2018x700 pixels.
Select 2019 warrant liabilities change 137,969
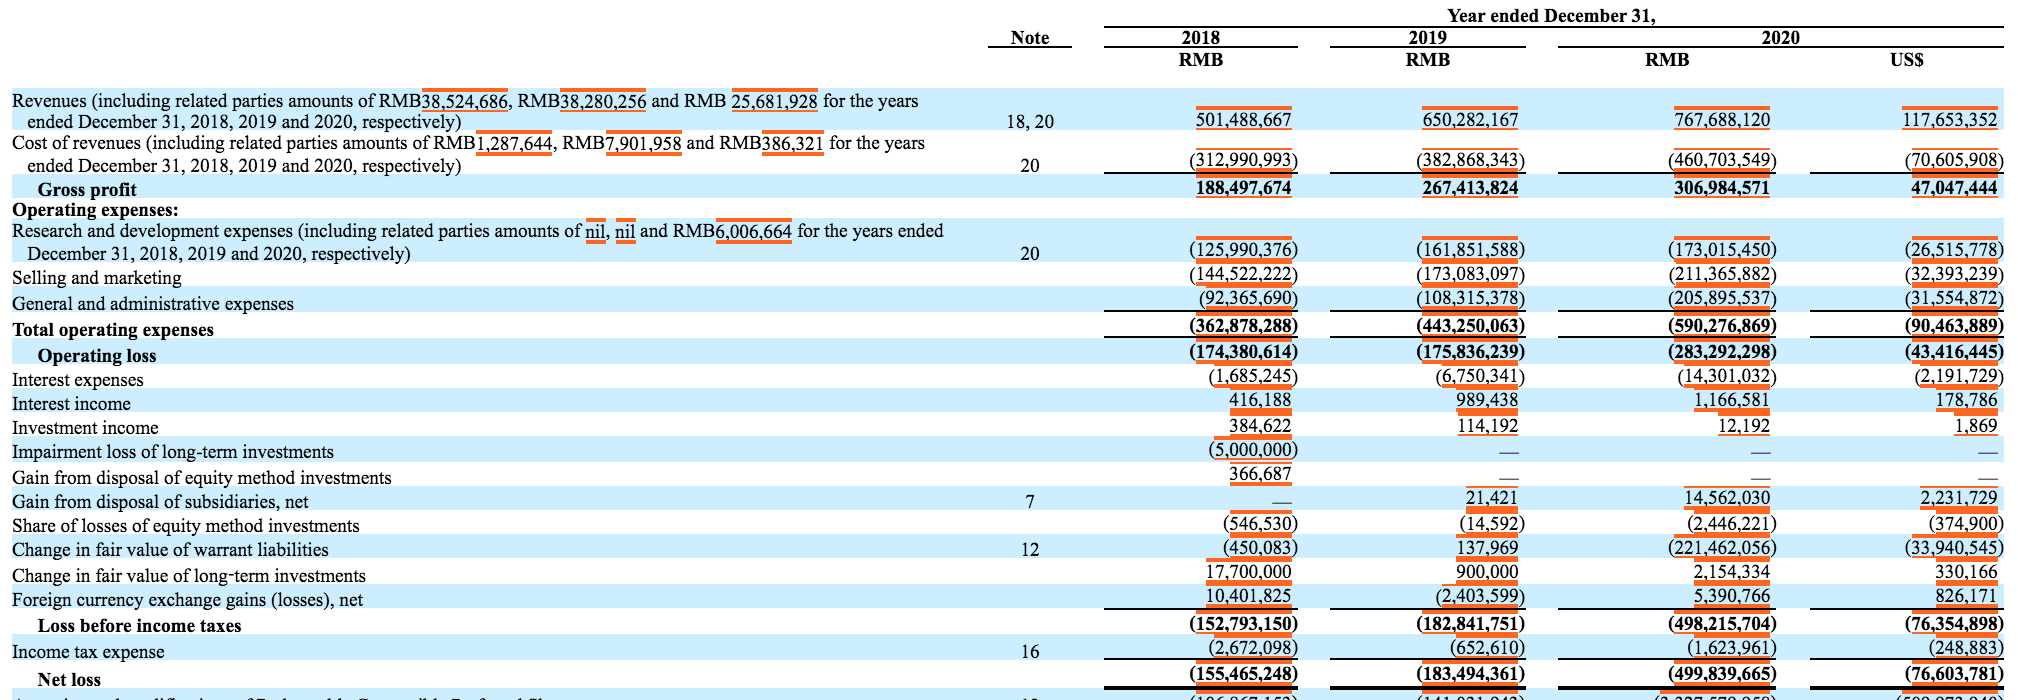tap(1486, 548)
